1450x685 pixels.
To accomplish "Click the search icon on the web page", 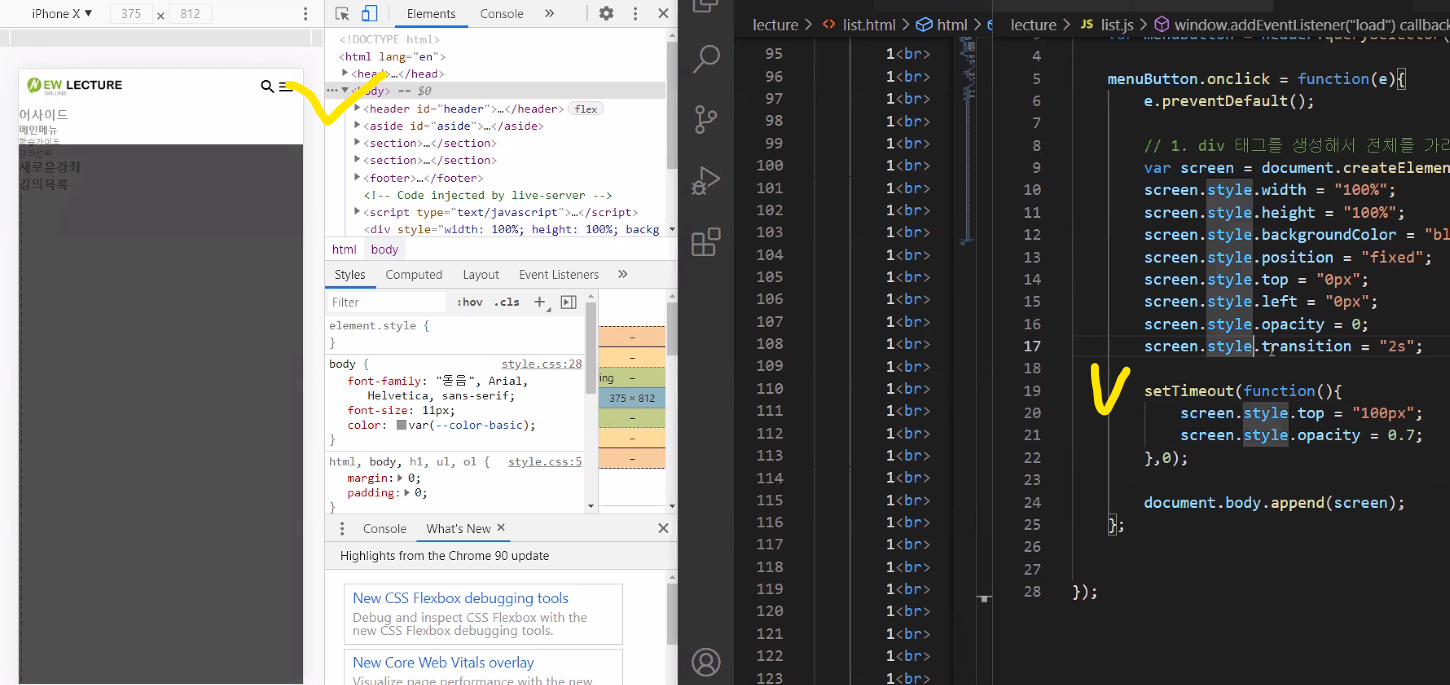I will click(x=267, y=87).
